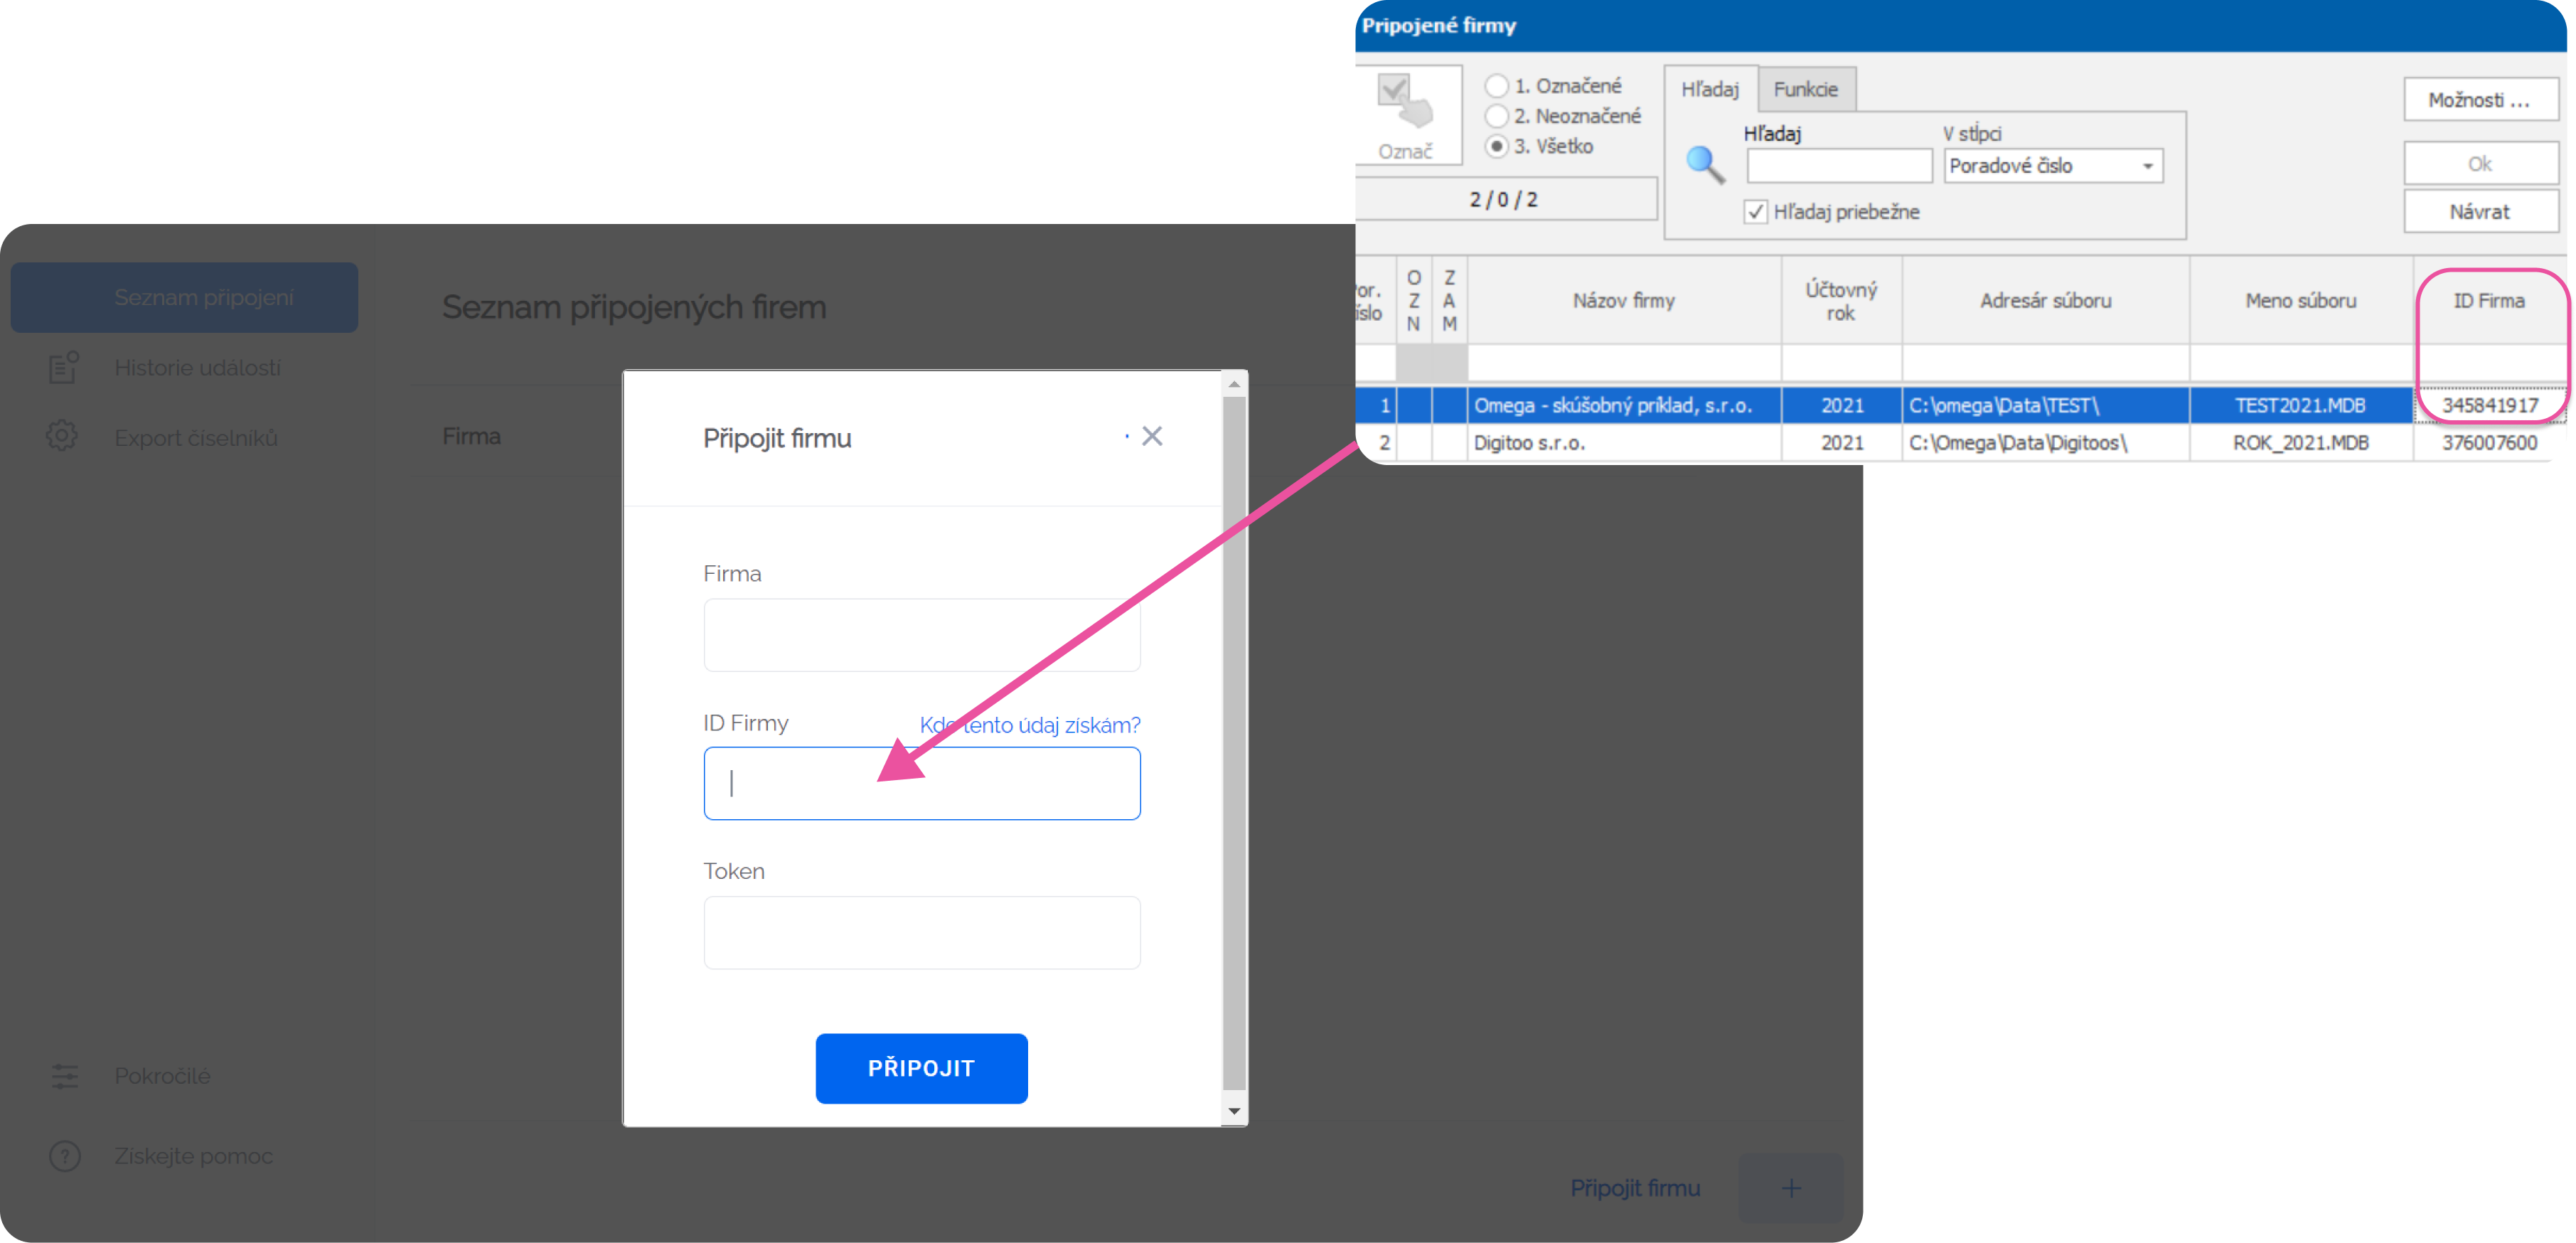Click the Získejte pomoc question mark icon
2576x1243 pixels.
64,1156
